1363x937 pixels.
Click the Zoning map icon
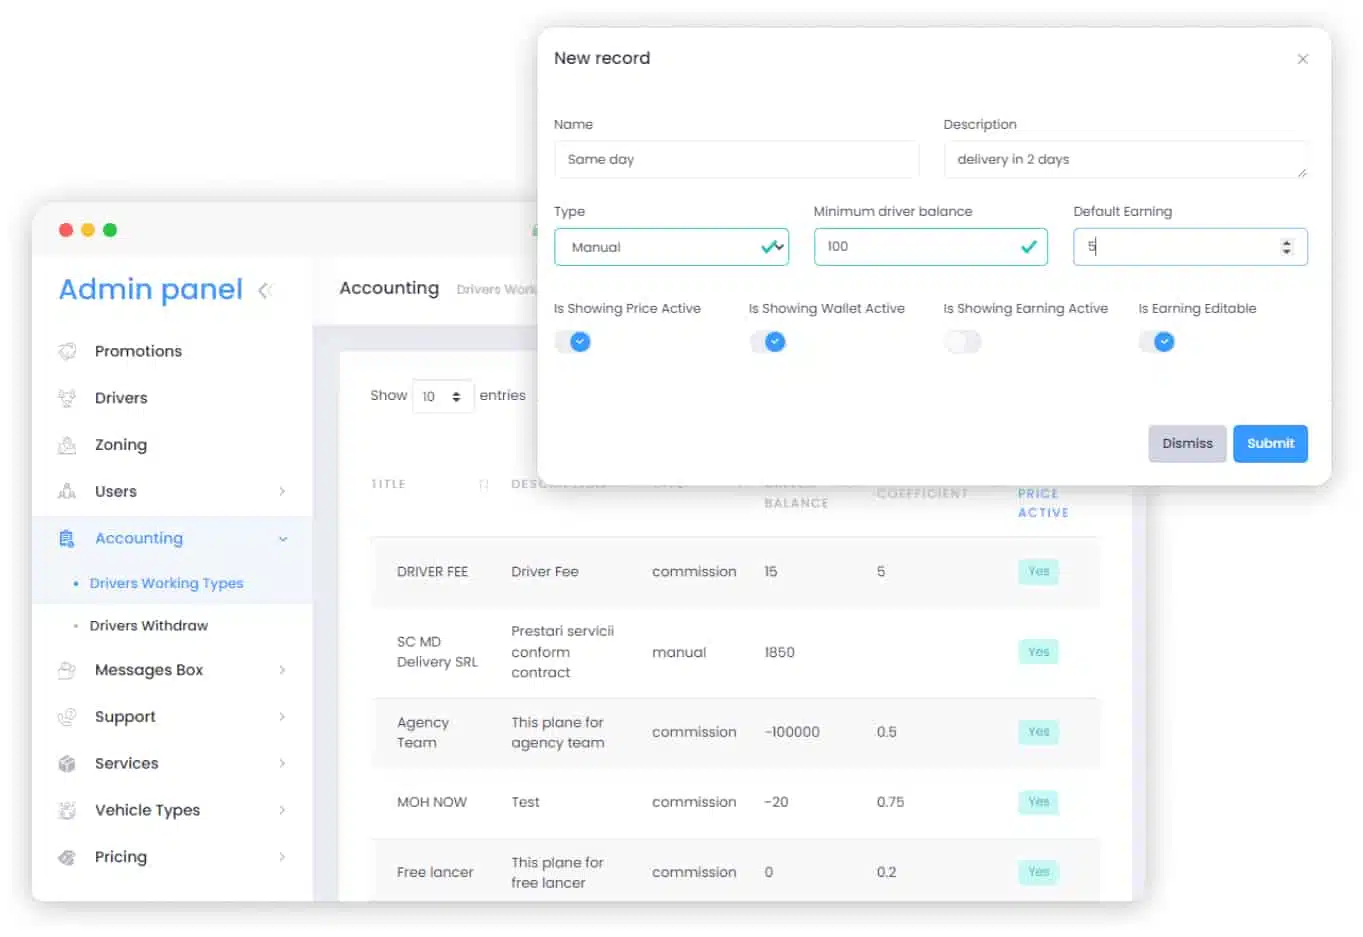click(67, 445)
